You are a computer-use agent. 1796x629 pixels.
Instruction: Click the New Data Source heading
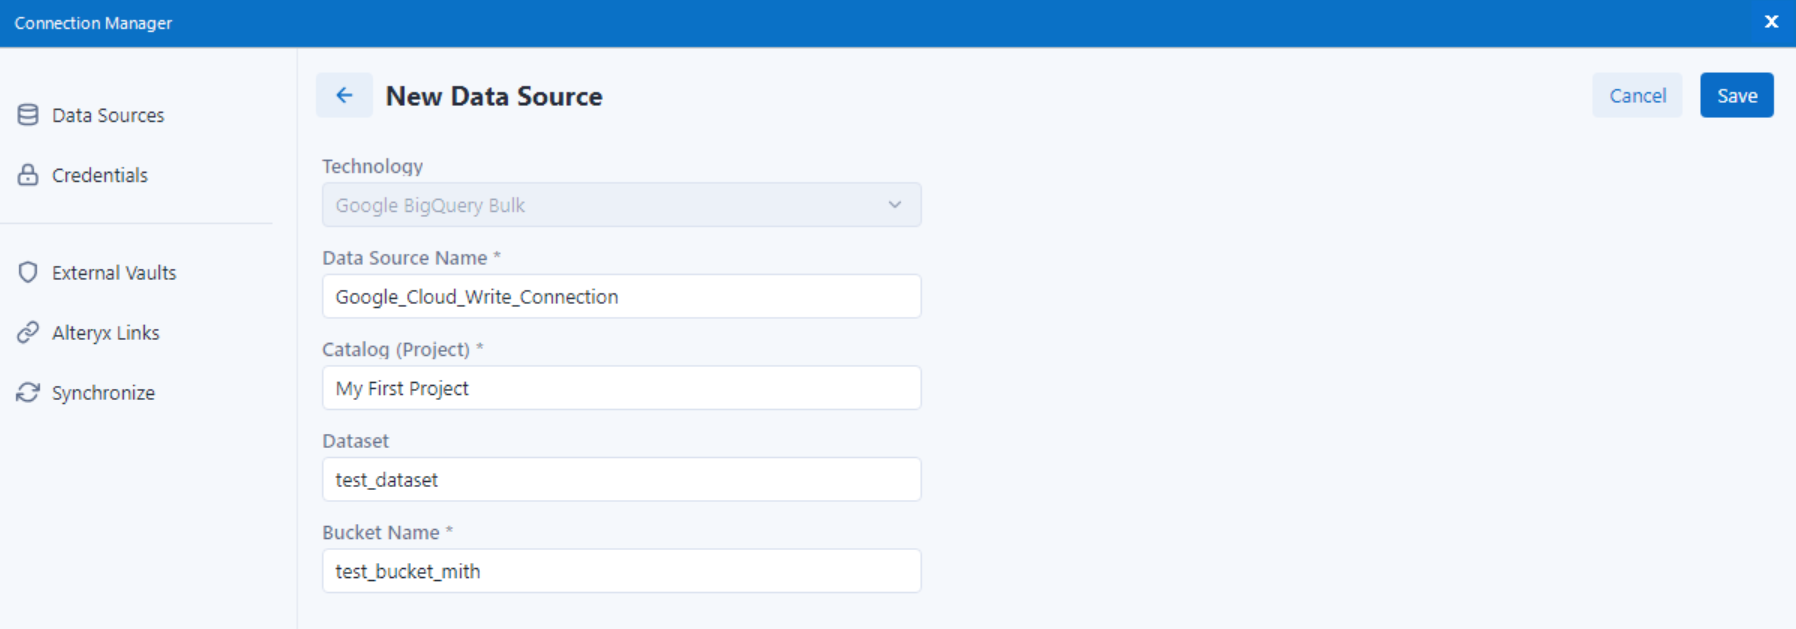(x=494, y=96)
